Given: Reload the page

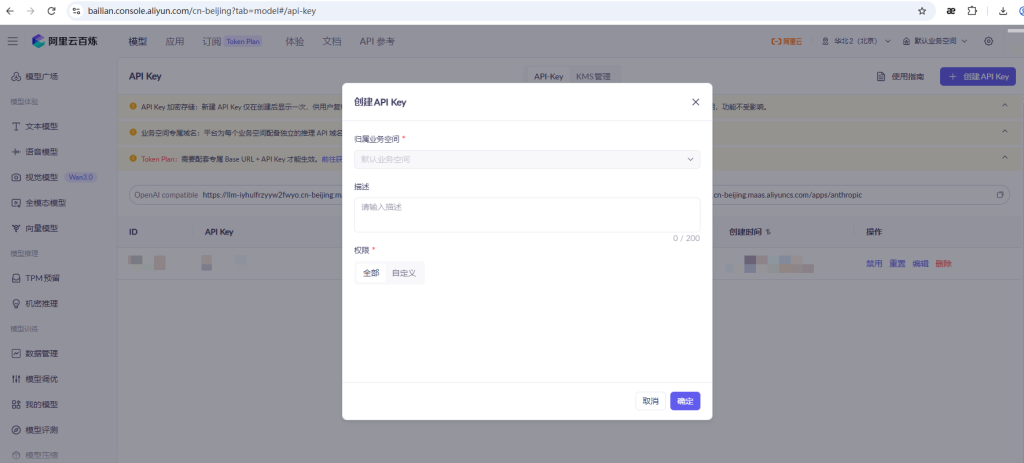Looking at the screenshot, I should tap(52, 11).
